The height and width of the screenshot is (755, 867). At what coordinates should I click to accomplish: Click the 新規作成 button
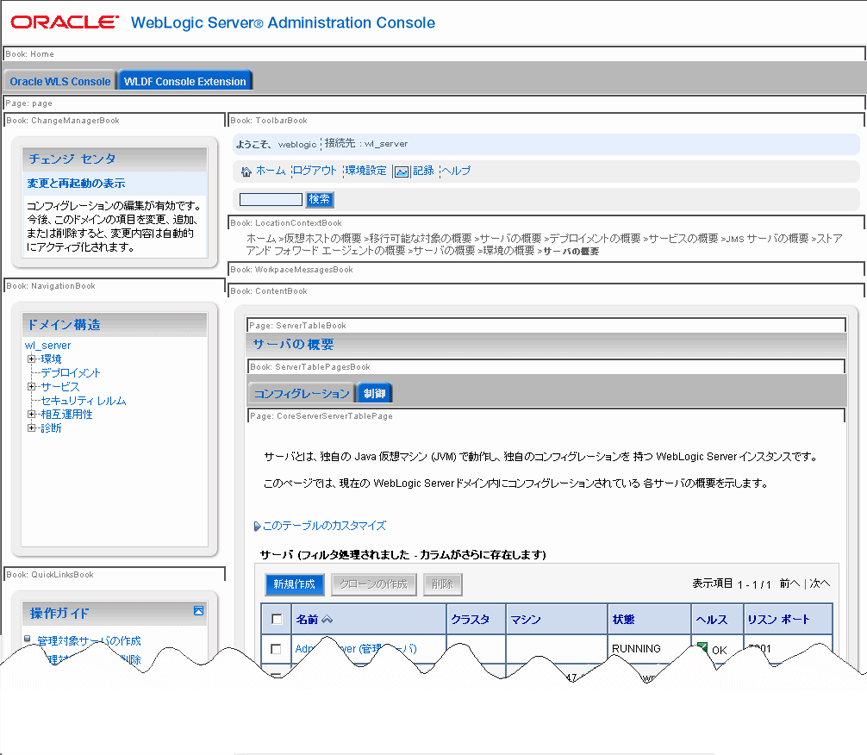click(294, 584)
